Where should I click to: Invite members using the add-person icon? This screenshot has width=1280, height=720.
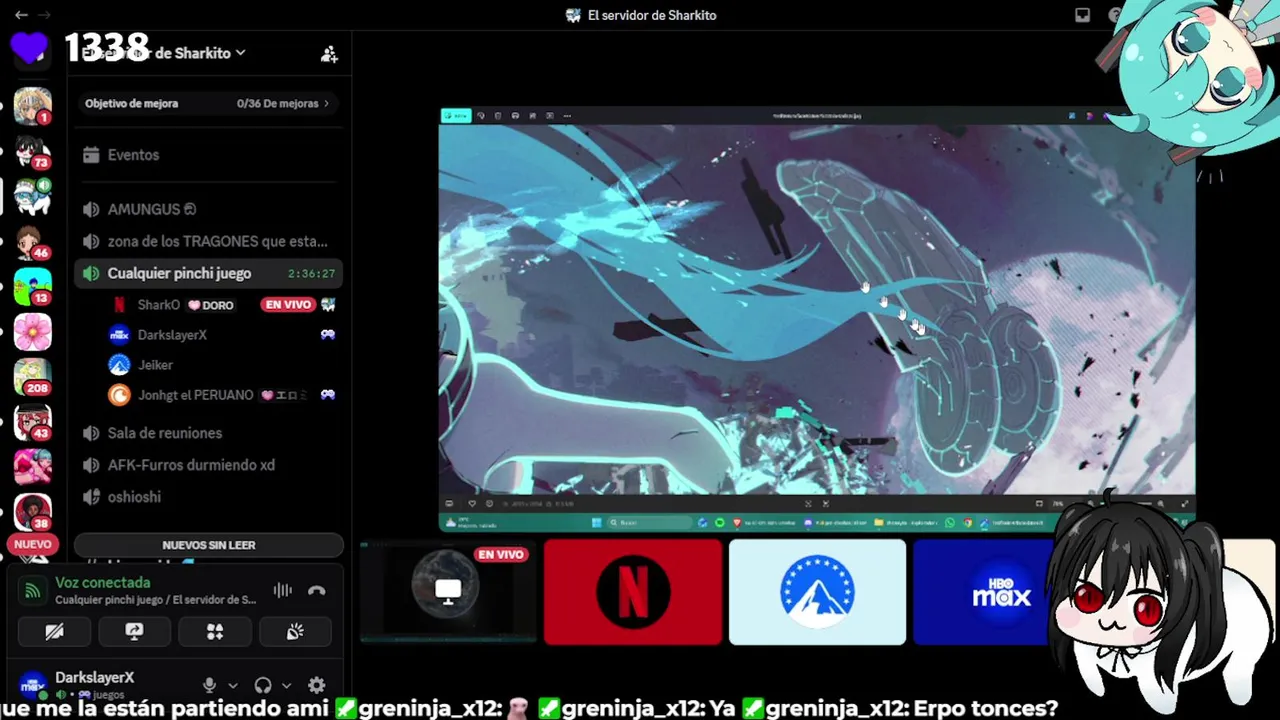(x=329, y=54)
